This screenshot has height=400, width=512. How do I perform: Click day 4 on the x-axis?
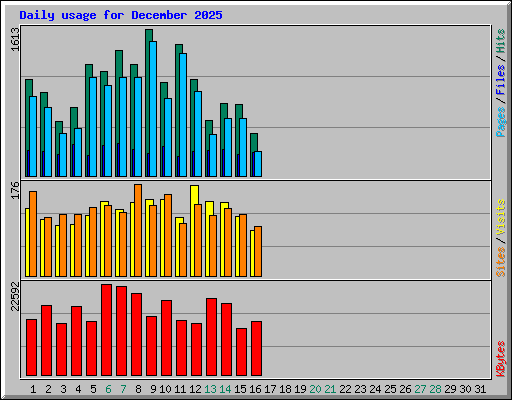click(x=78, y=389)
